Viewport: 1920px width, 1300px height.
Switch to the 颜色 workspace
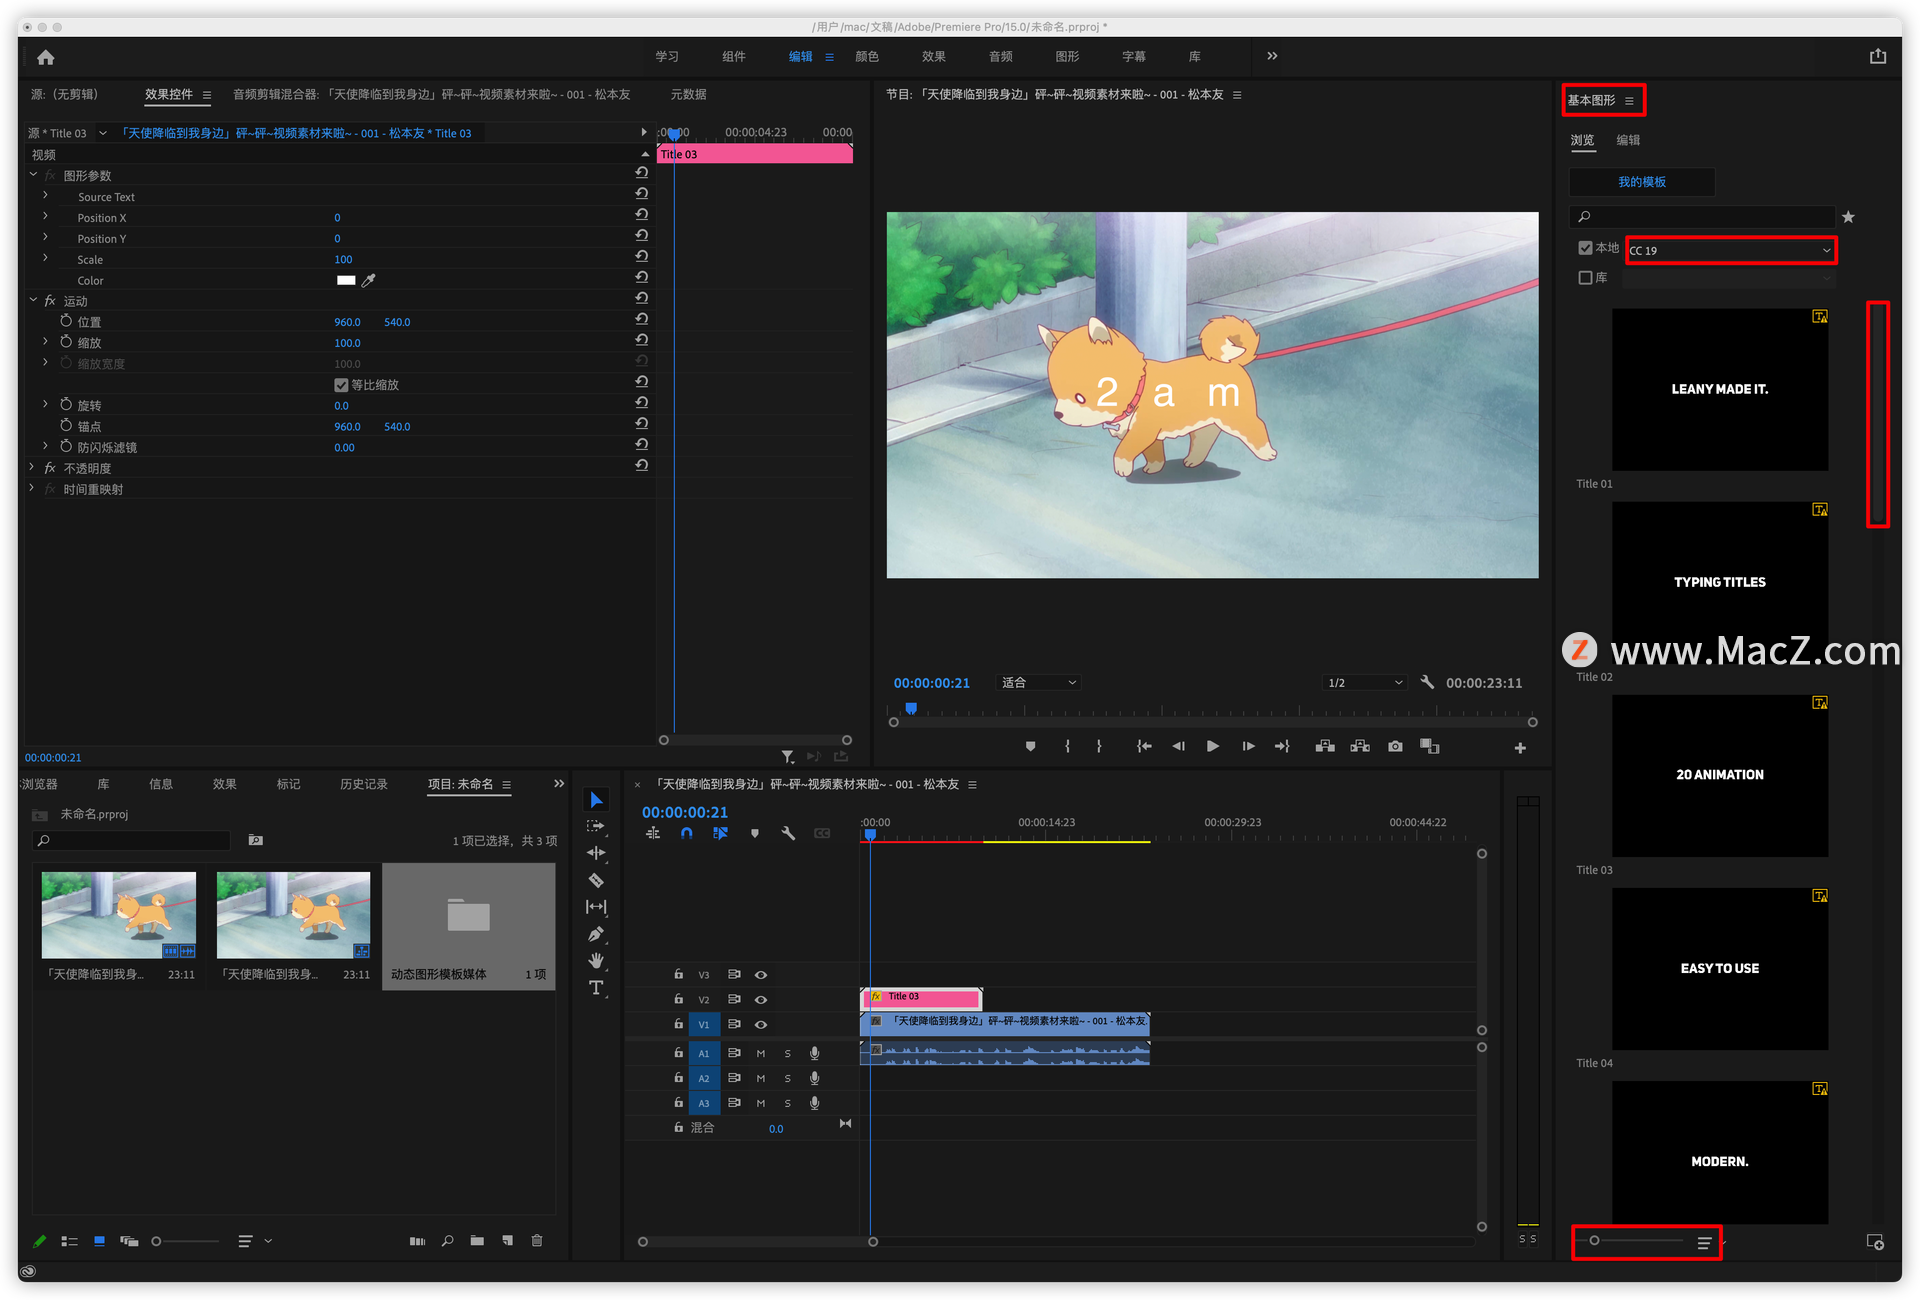pos(867,56)
